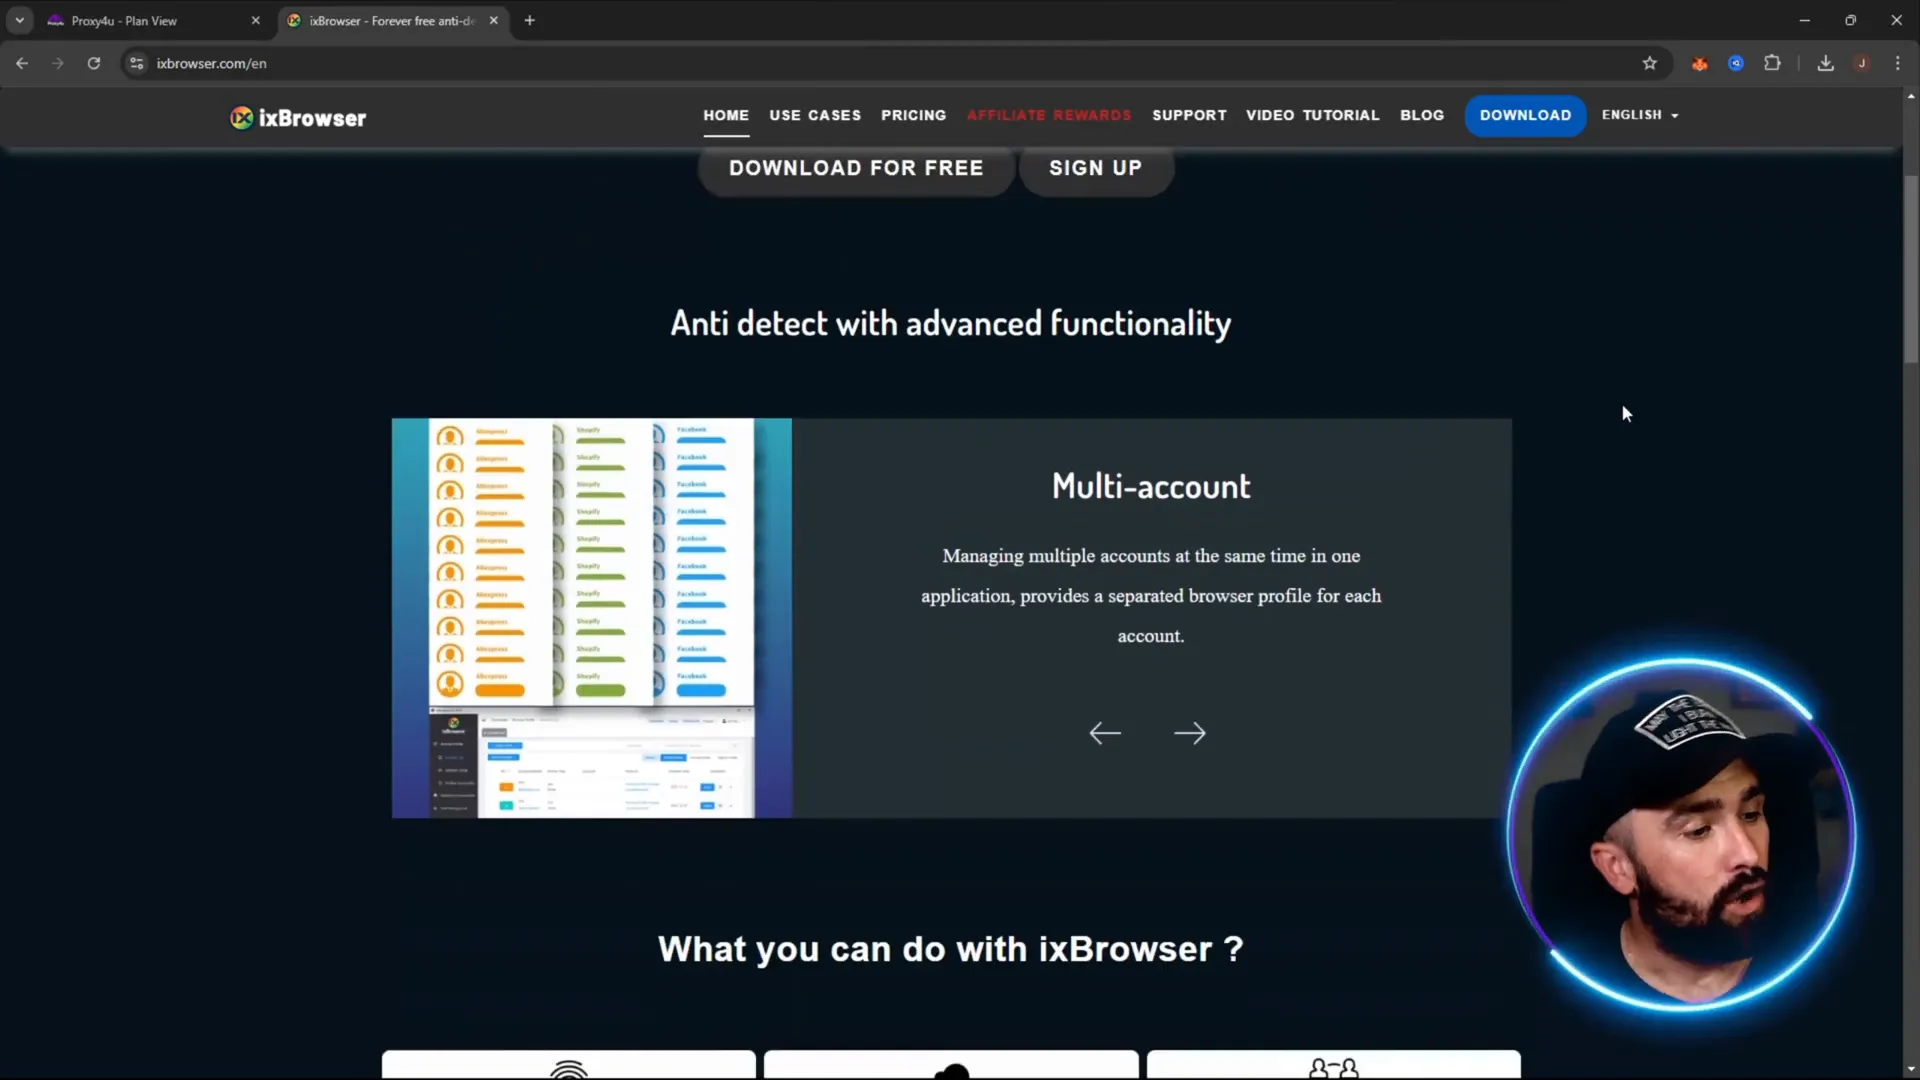Open the blue round extension icon
Viewport: 1920px width, 1080px height.
click(1736, 63)
